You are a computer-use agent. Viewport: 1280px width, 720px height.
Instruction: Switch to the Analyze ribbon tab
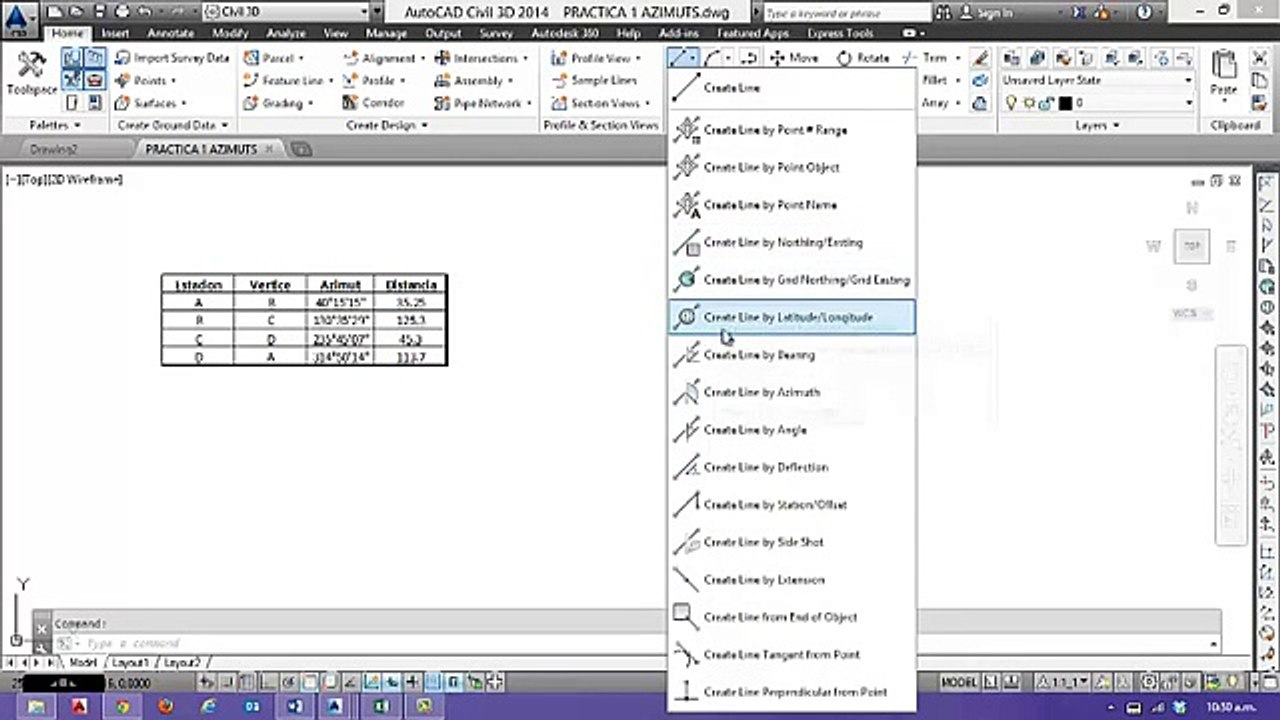pyautogui.click(x=285, y=33)
